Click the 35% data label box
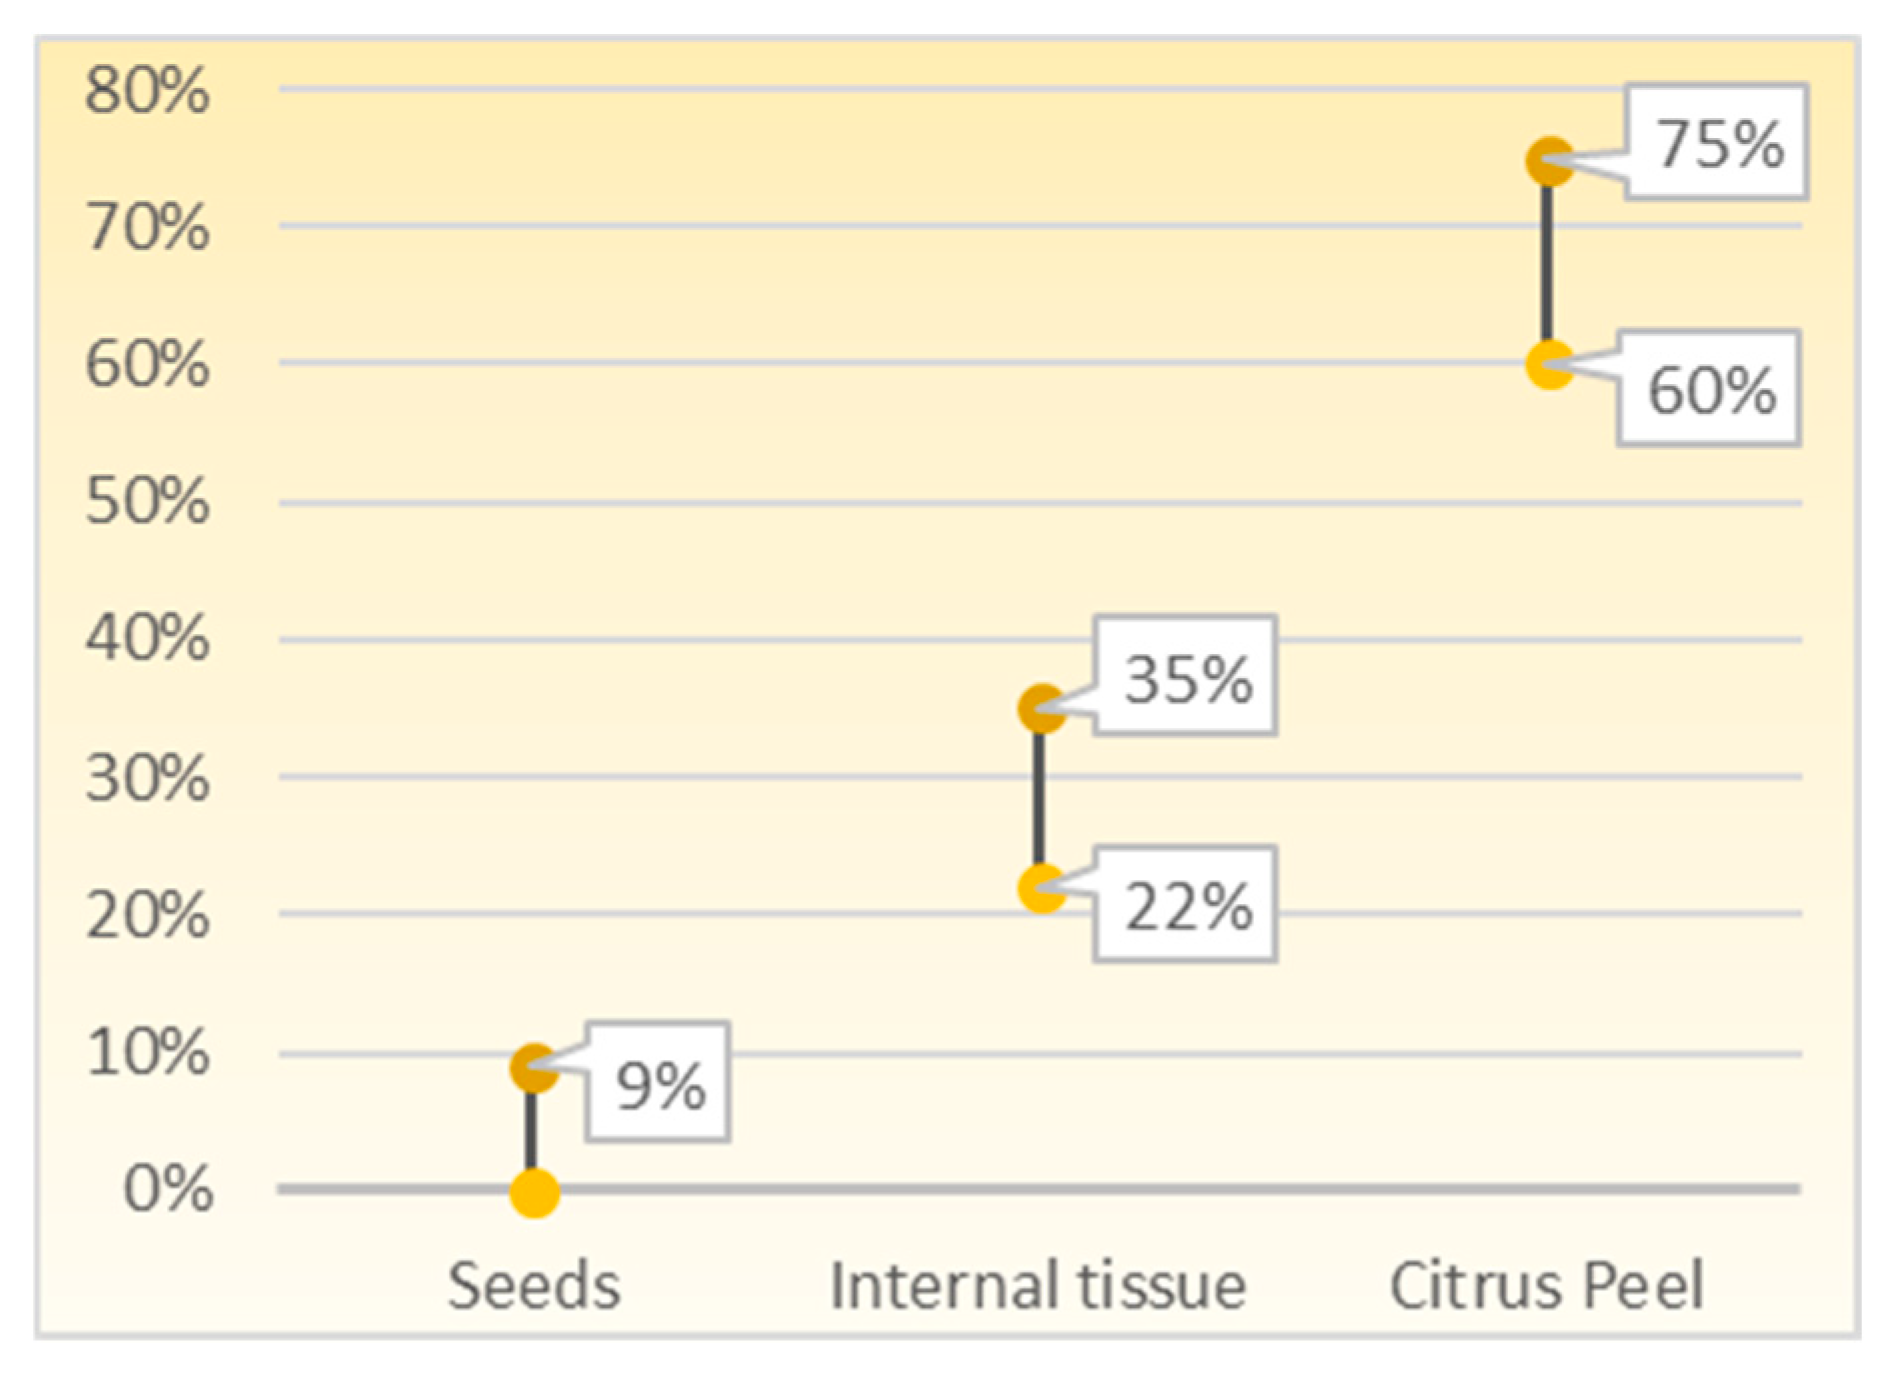 1186,677
